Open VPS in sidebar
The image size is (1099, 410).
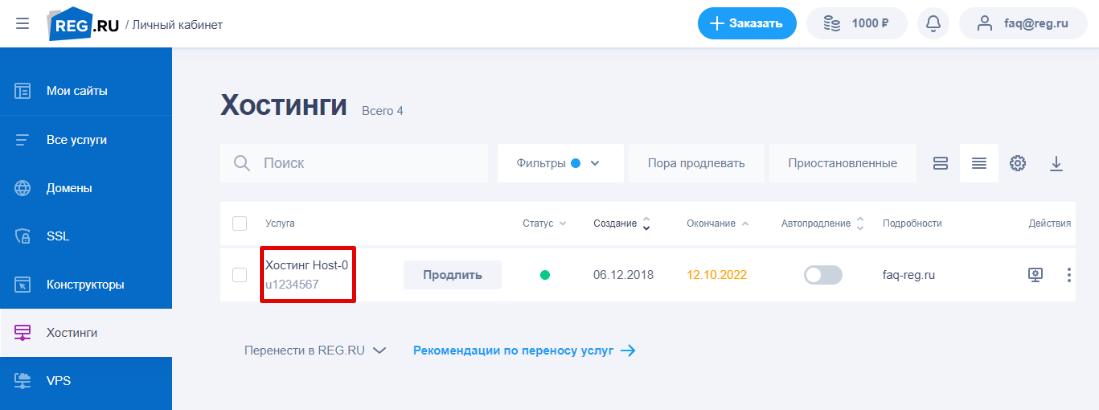[x=86, y=381]
